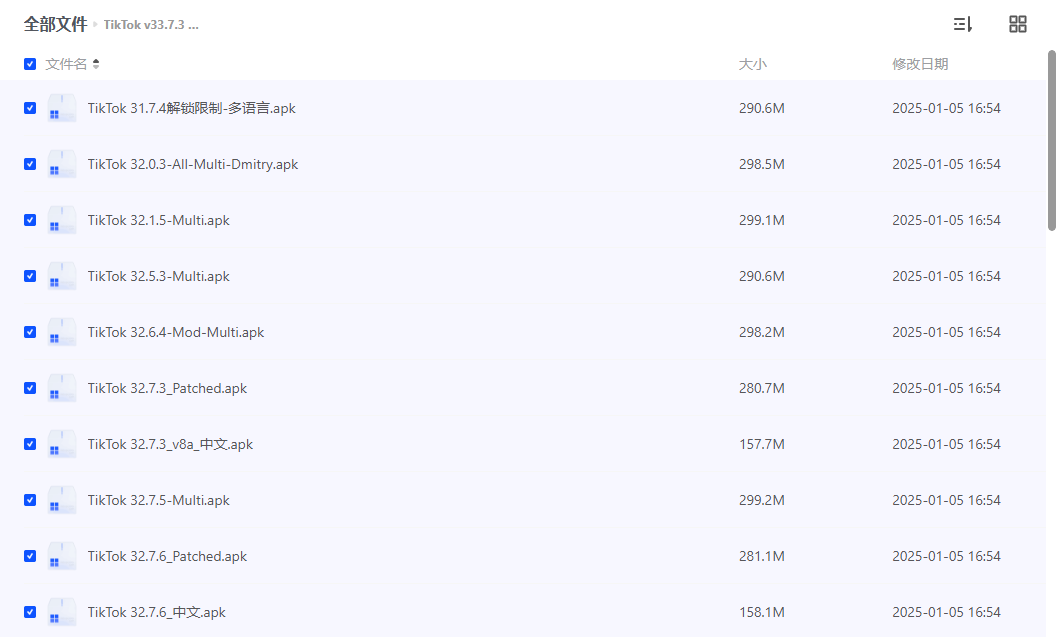Click the vertical scrollbar thumb

click(1051, 140)
